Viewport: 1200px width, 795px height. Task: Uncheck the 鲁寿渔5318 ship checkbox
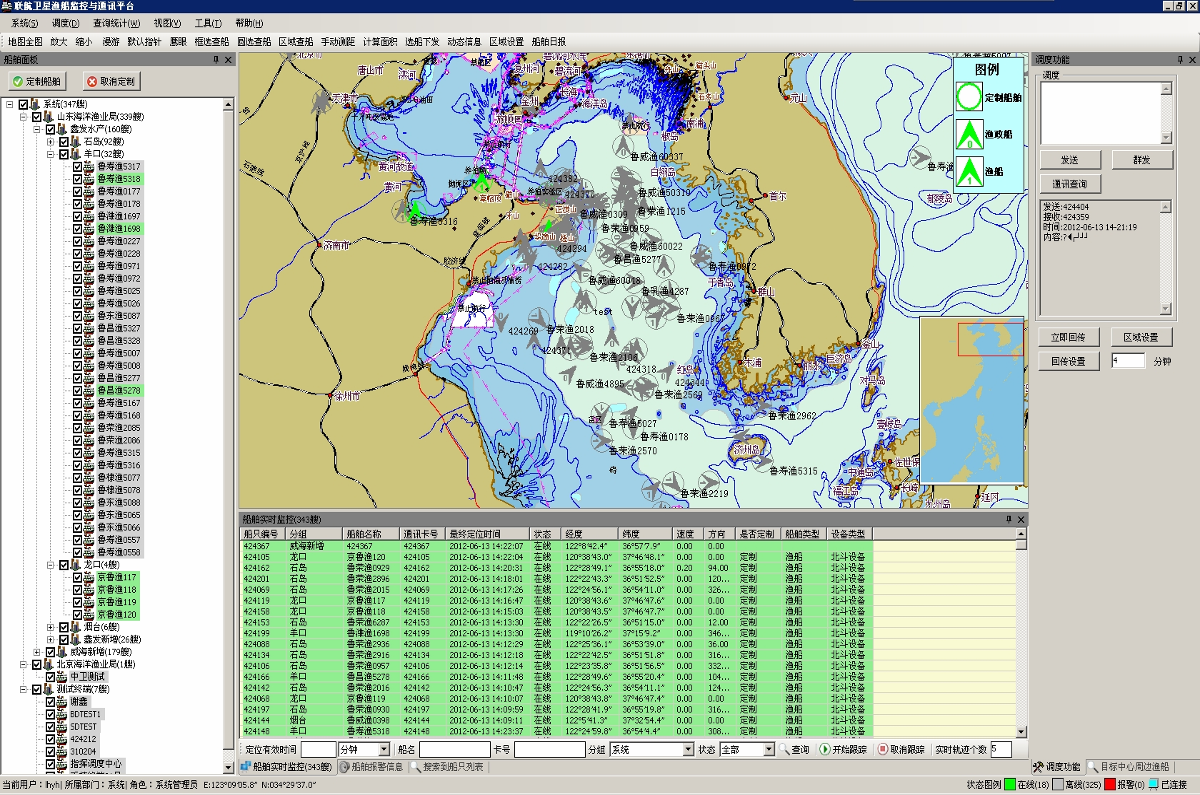pyautogui.click(x=77, y=179)
